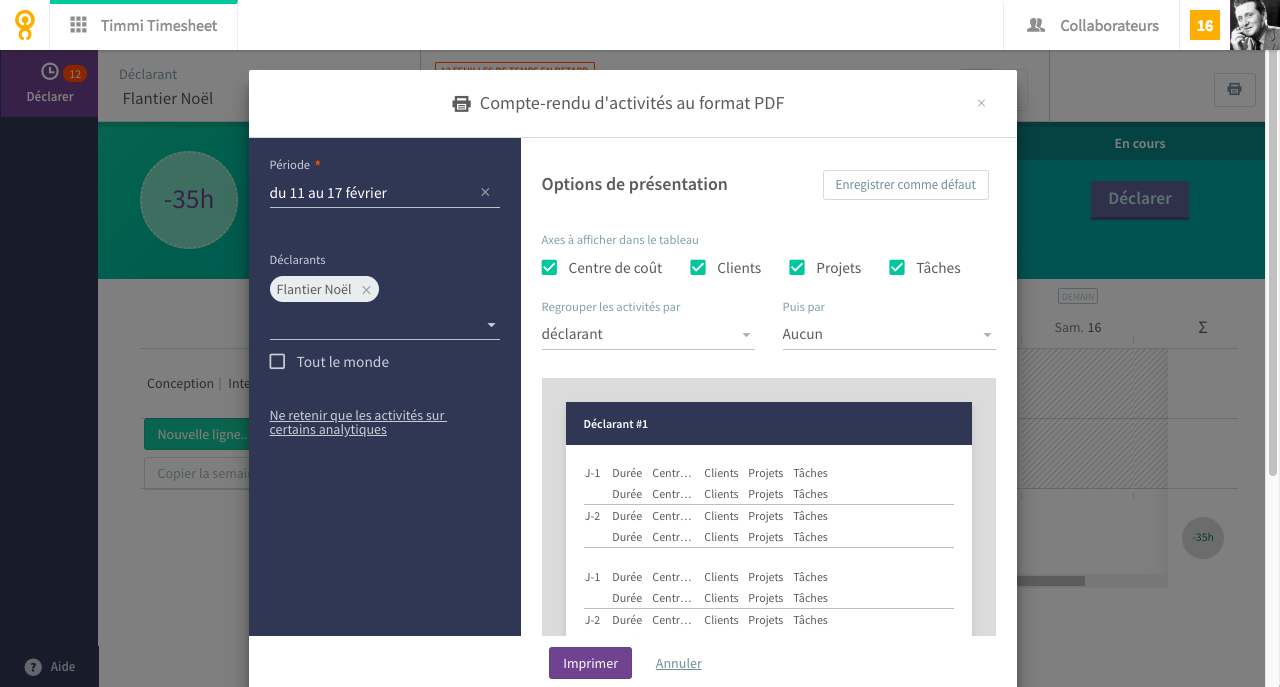Uncheck the Tâches checkbox
The image size is (1280, 687).
click(897, 267)
